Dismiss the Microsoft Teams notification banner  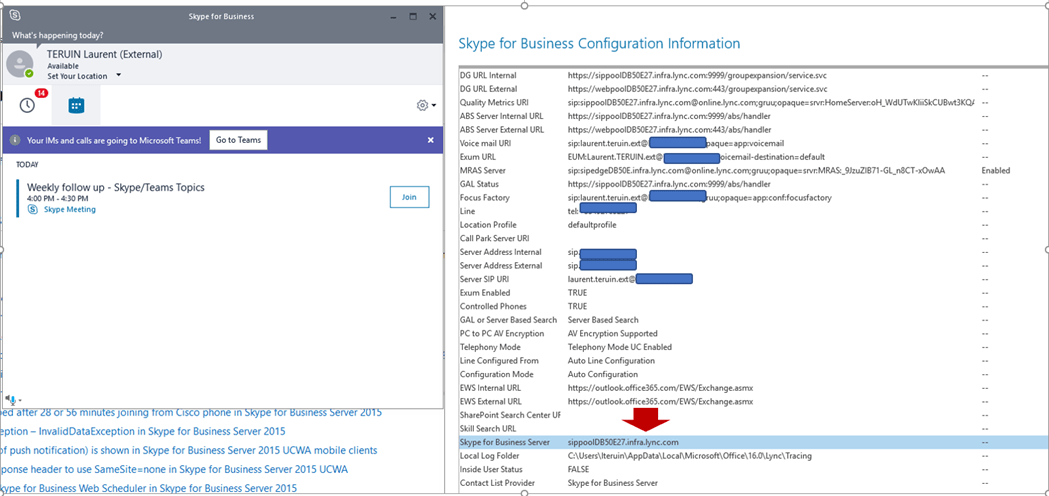[430, 140]
